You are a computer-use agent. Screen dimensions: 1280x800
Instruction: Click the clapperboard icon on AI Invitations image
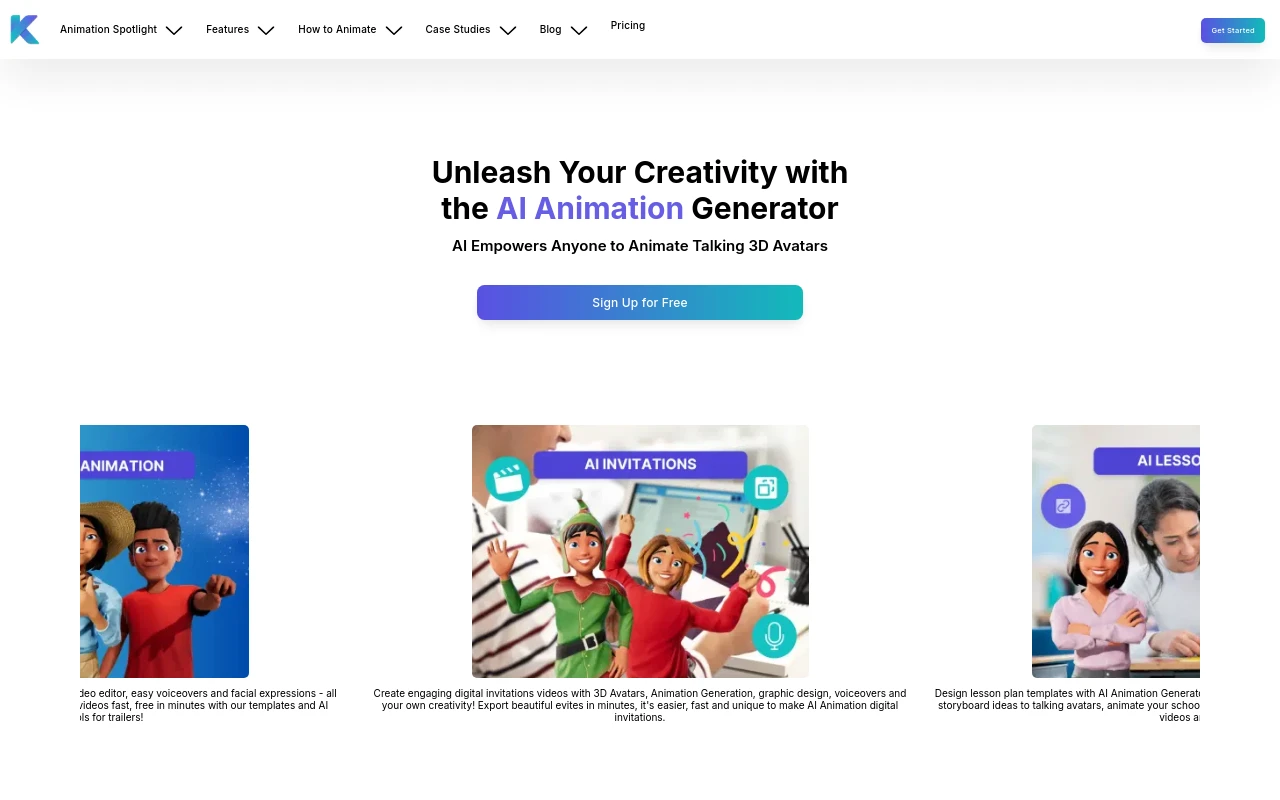coord(508,479)
